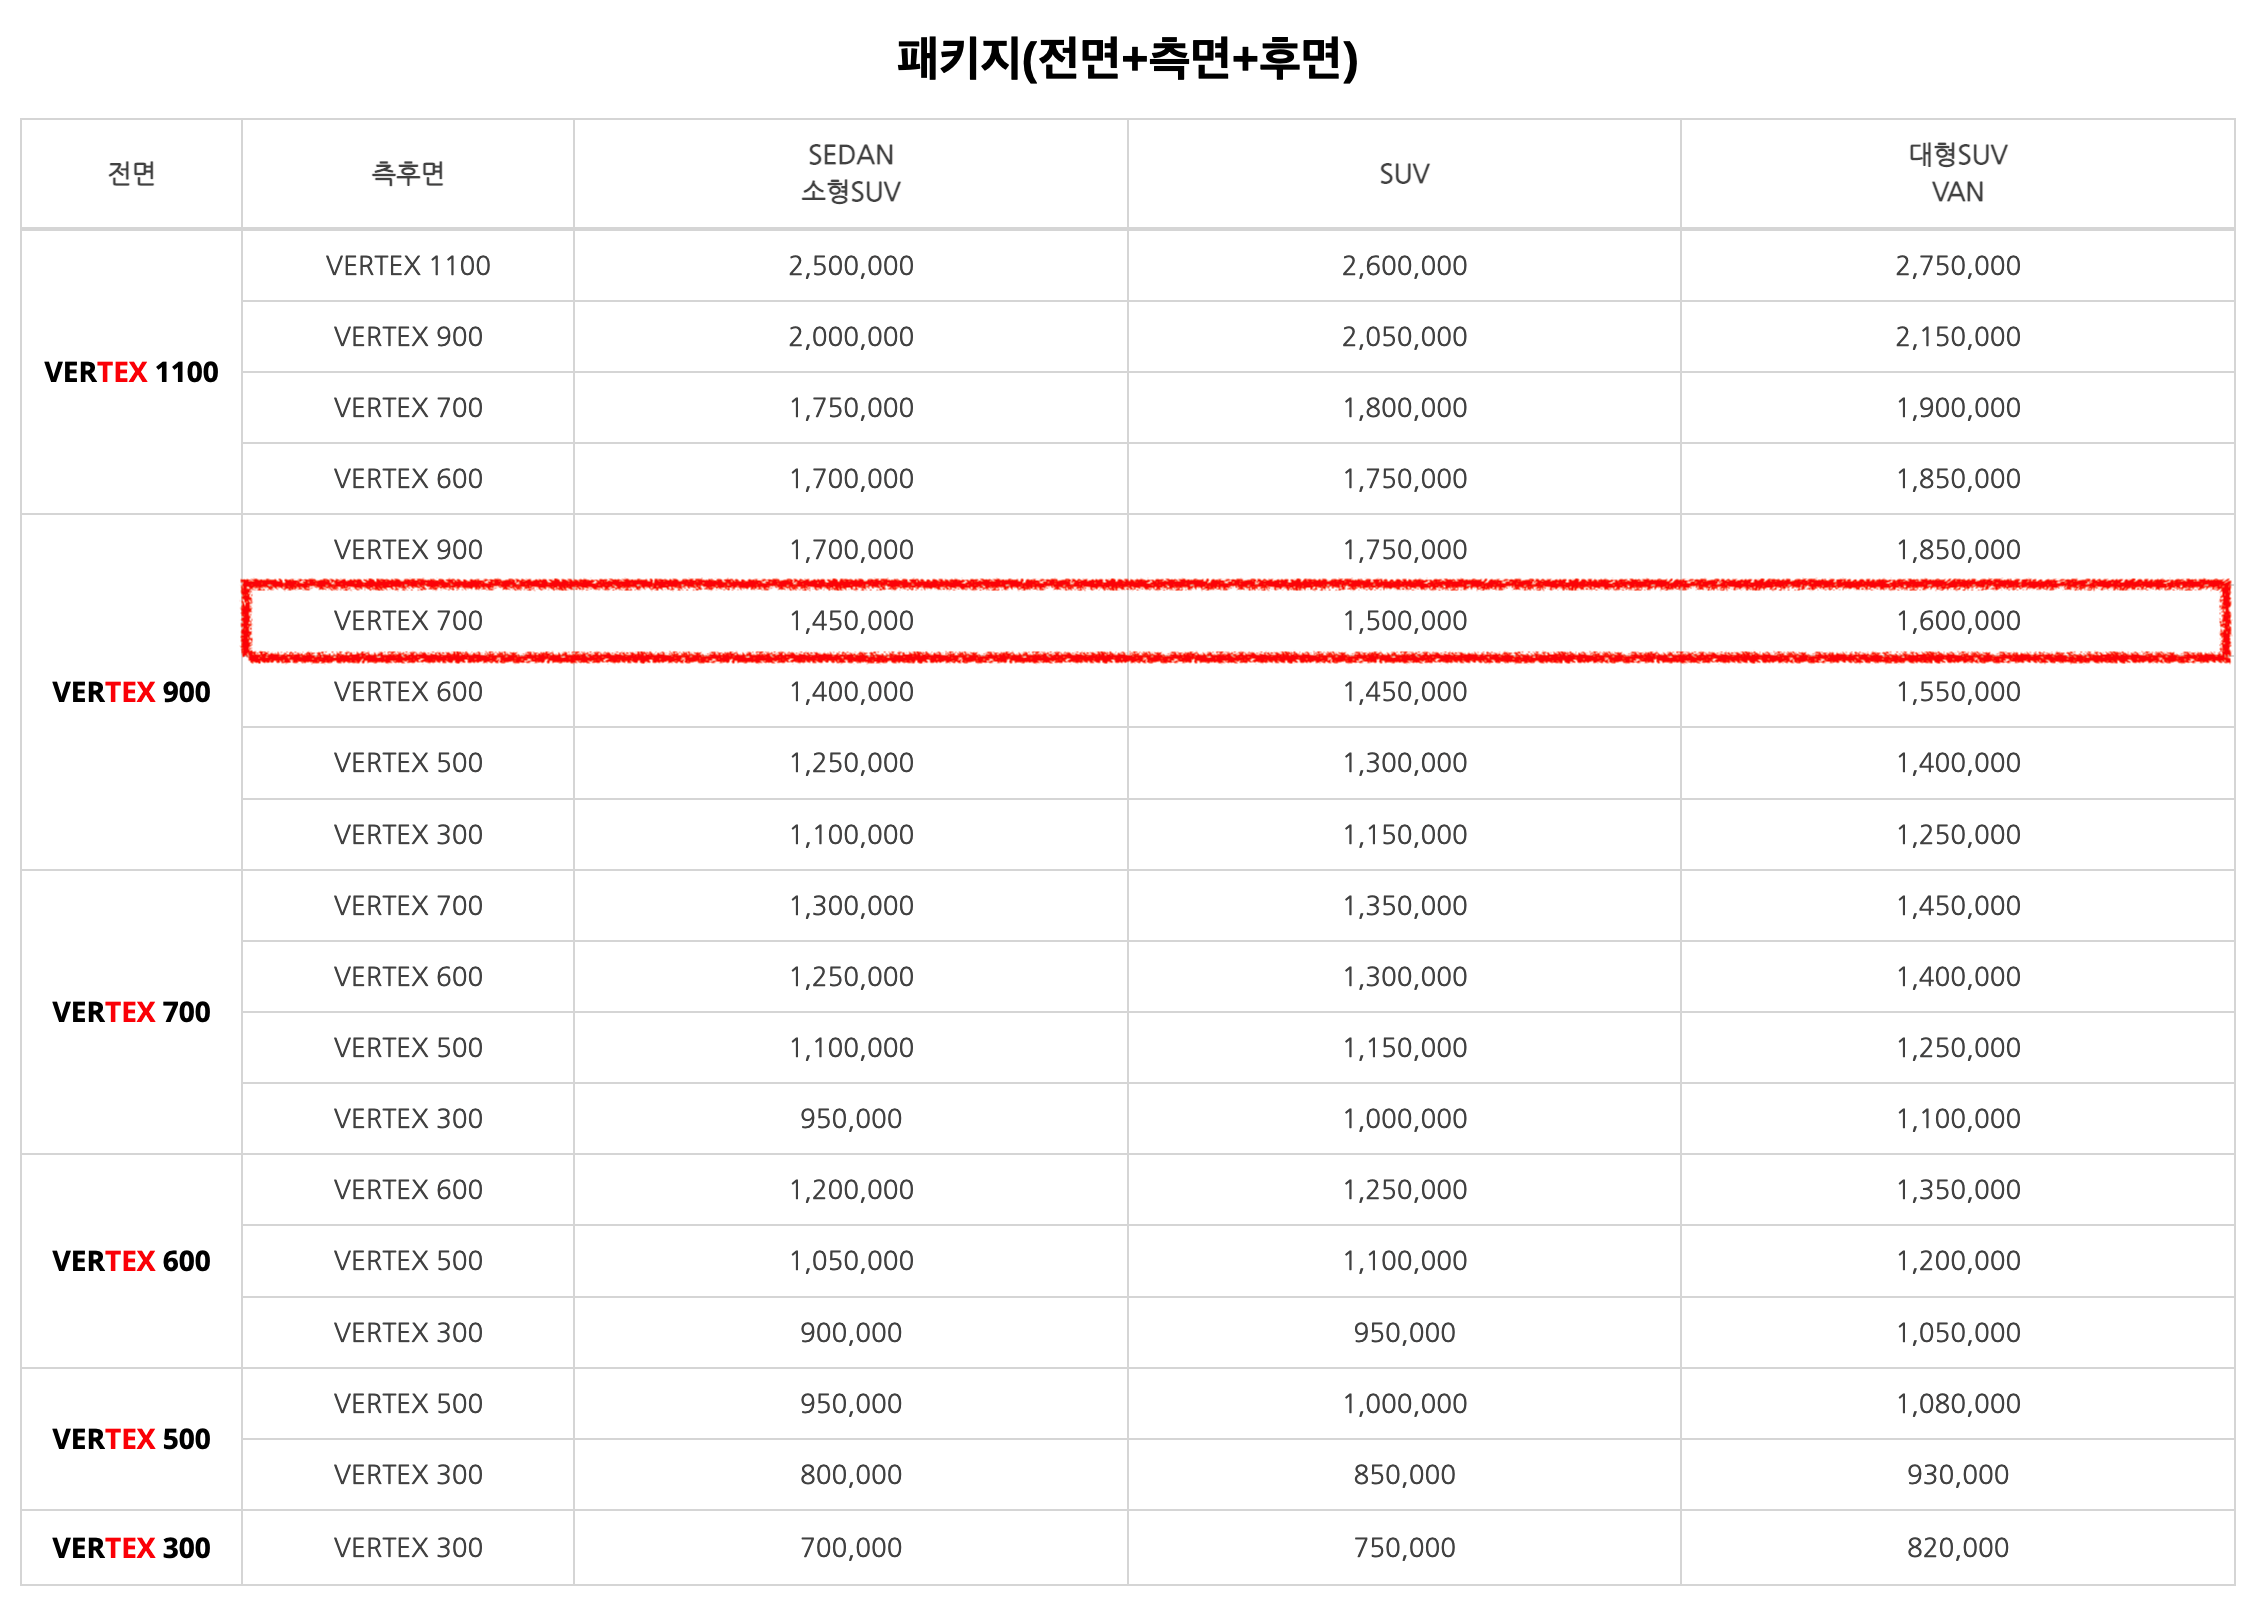Select the VERTEX 900 front label
Viewport: 2254px width, 1620px height.
coord(130,691)
